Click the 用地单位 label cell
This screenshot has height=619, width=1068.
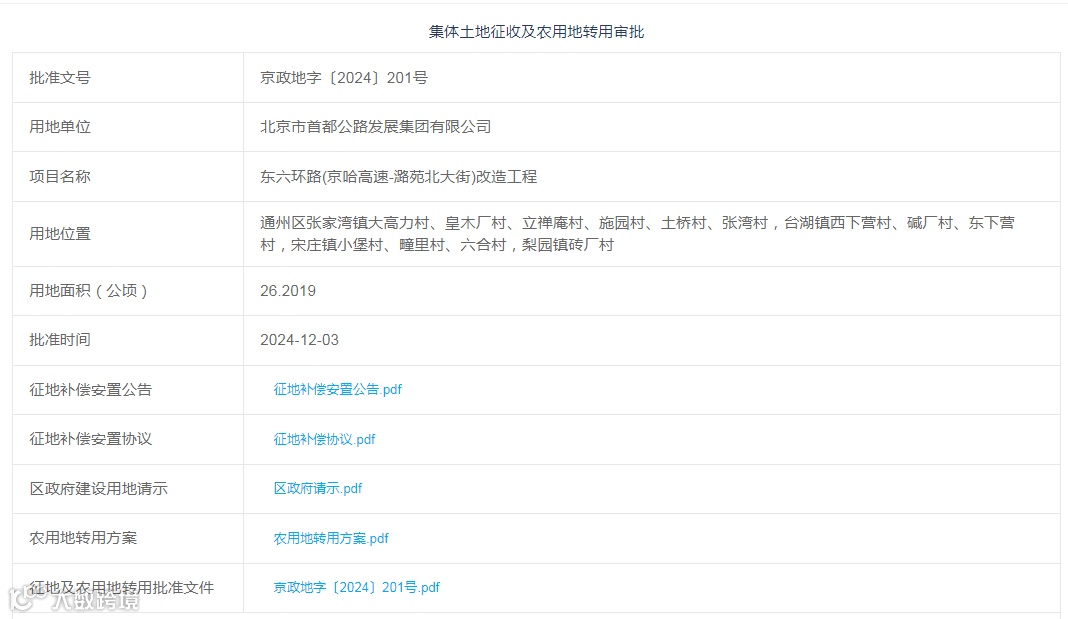click(128, 127)
